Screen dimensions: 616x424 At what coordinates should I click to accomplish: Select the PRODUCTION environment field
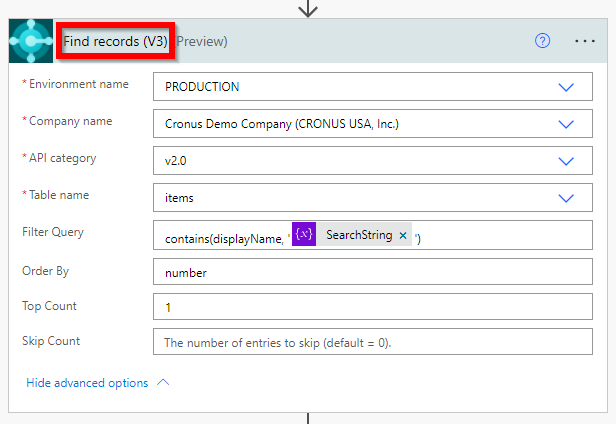pos(373,86)
